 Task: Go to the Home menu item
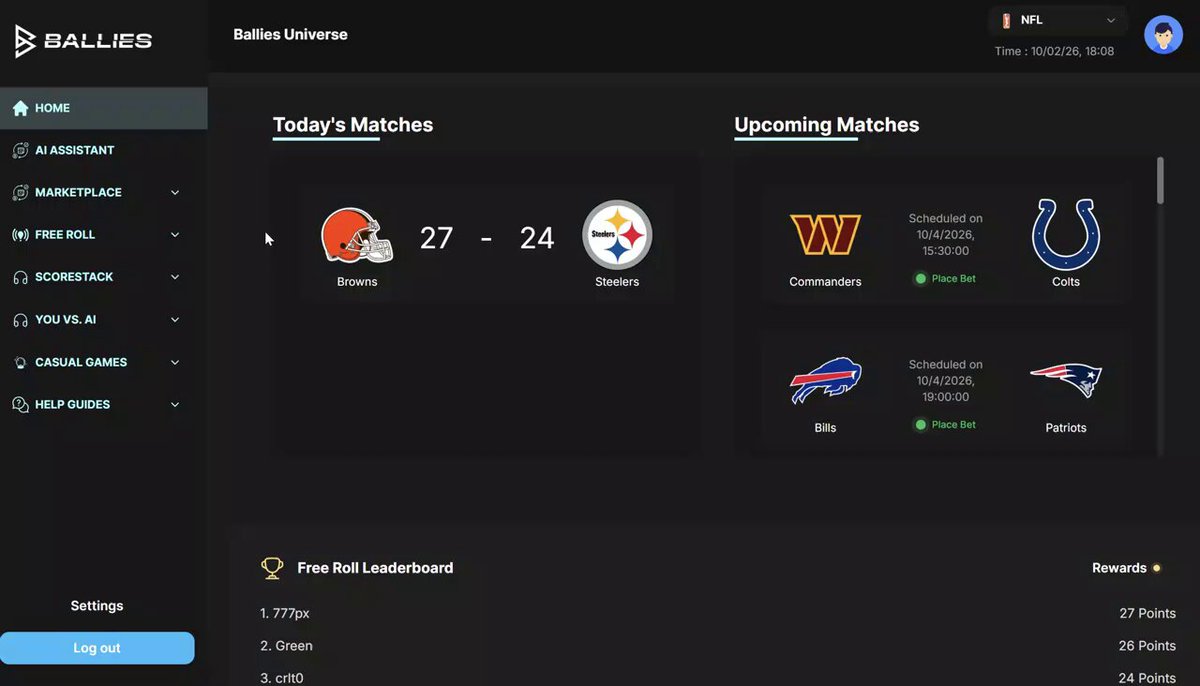(x=104, y=108)
